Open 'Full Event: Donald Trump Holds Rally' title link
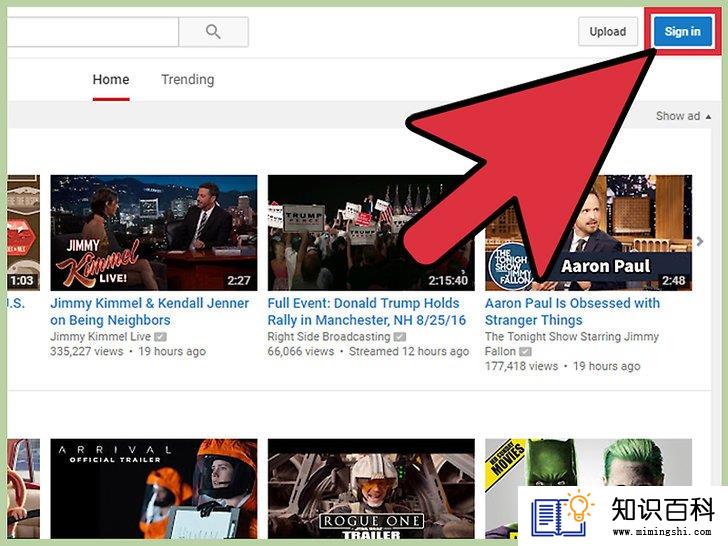Screen dimensions: 728x546 pos(367,312)
